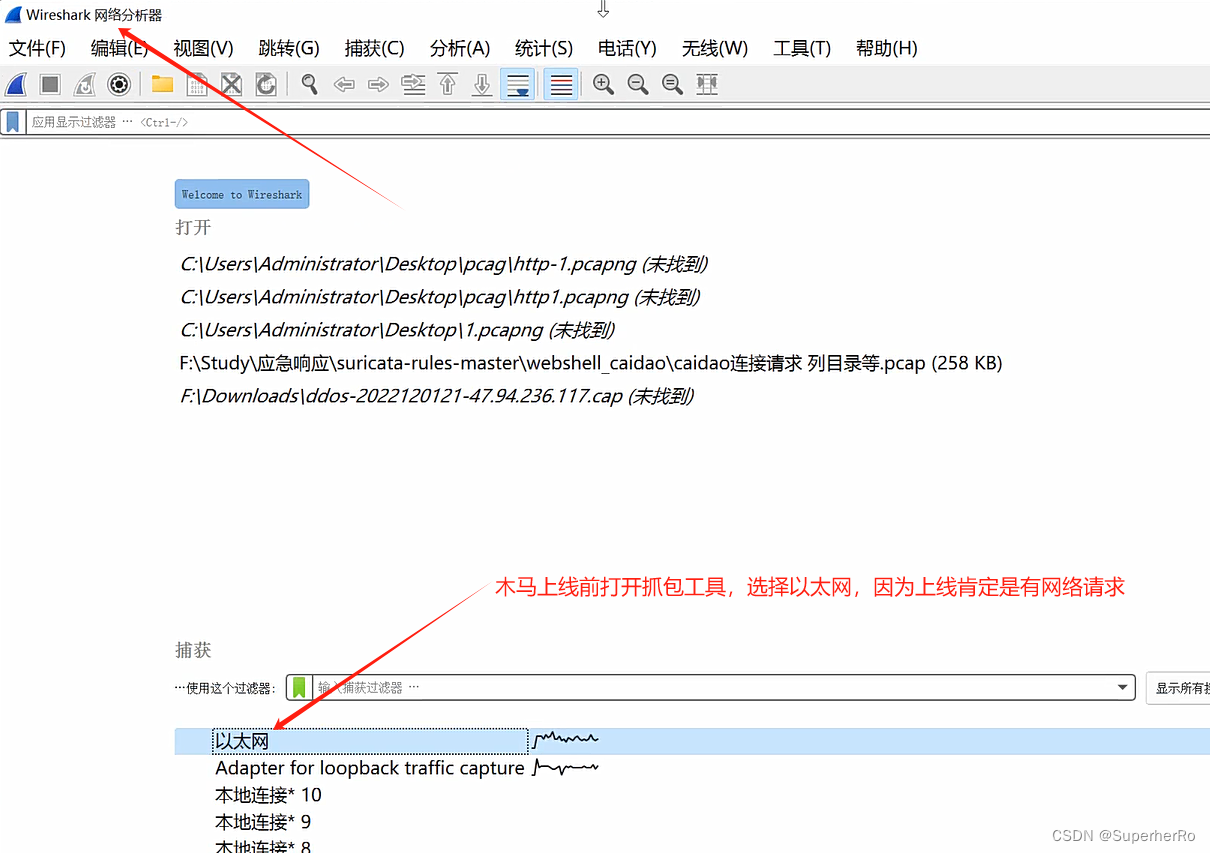
Task: Open the 显示所有接口 dropdown button
Action: click(x=1180, y=688)
